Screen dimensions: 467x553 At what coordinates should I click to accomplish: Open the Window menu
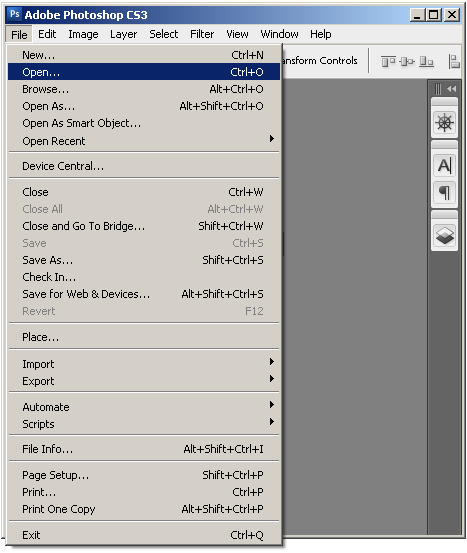point(279,34)
